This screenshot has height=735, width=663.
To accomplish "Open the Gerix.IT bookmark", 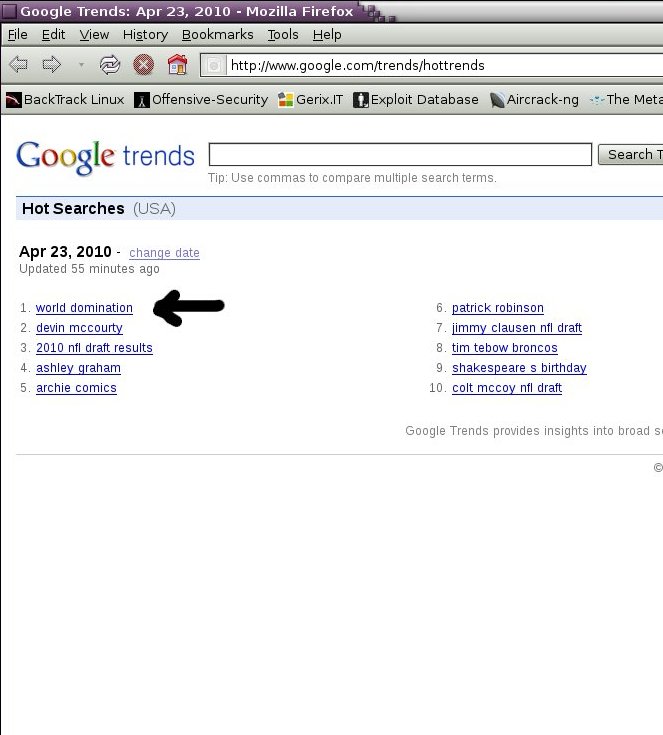I will click(x=310, y=99).
